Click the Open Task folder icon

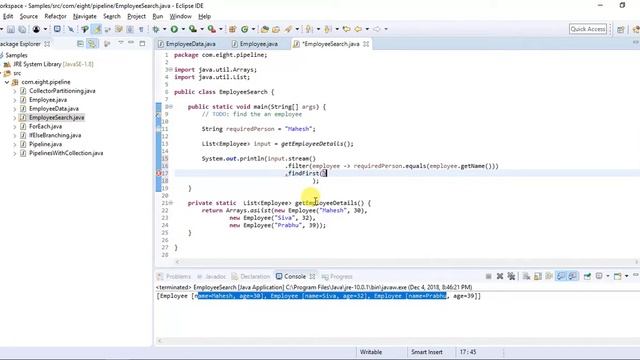click(x=276, y=29)
